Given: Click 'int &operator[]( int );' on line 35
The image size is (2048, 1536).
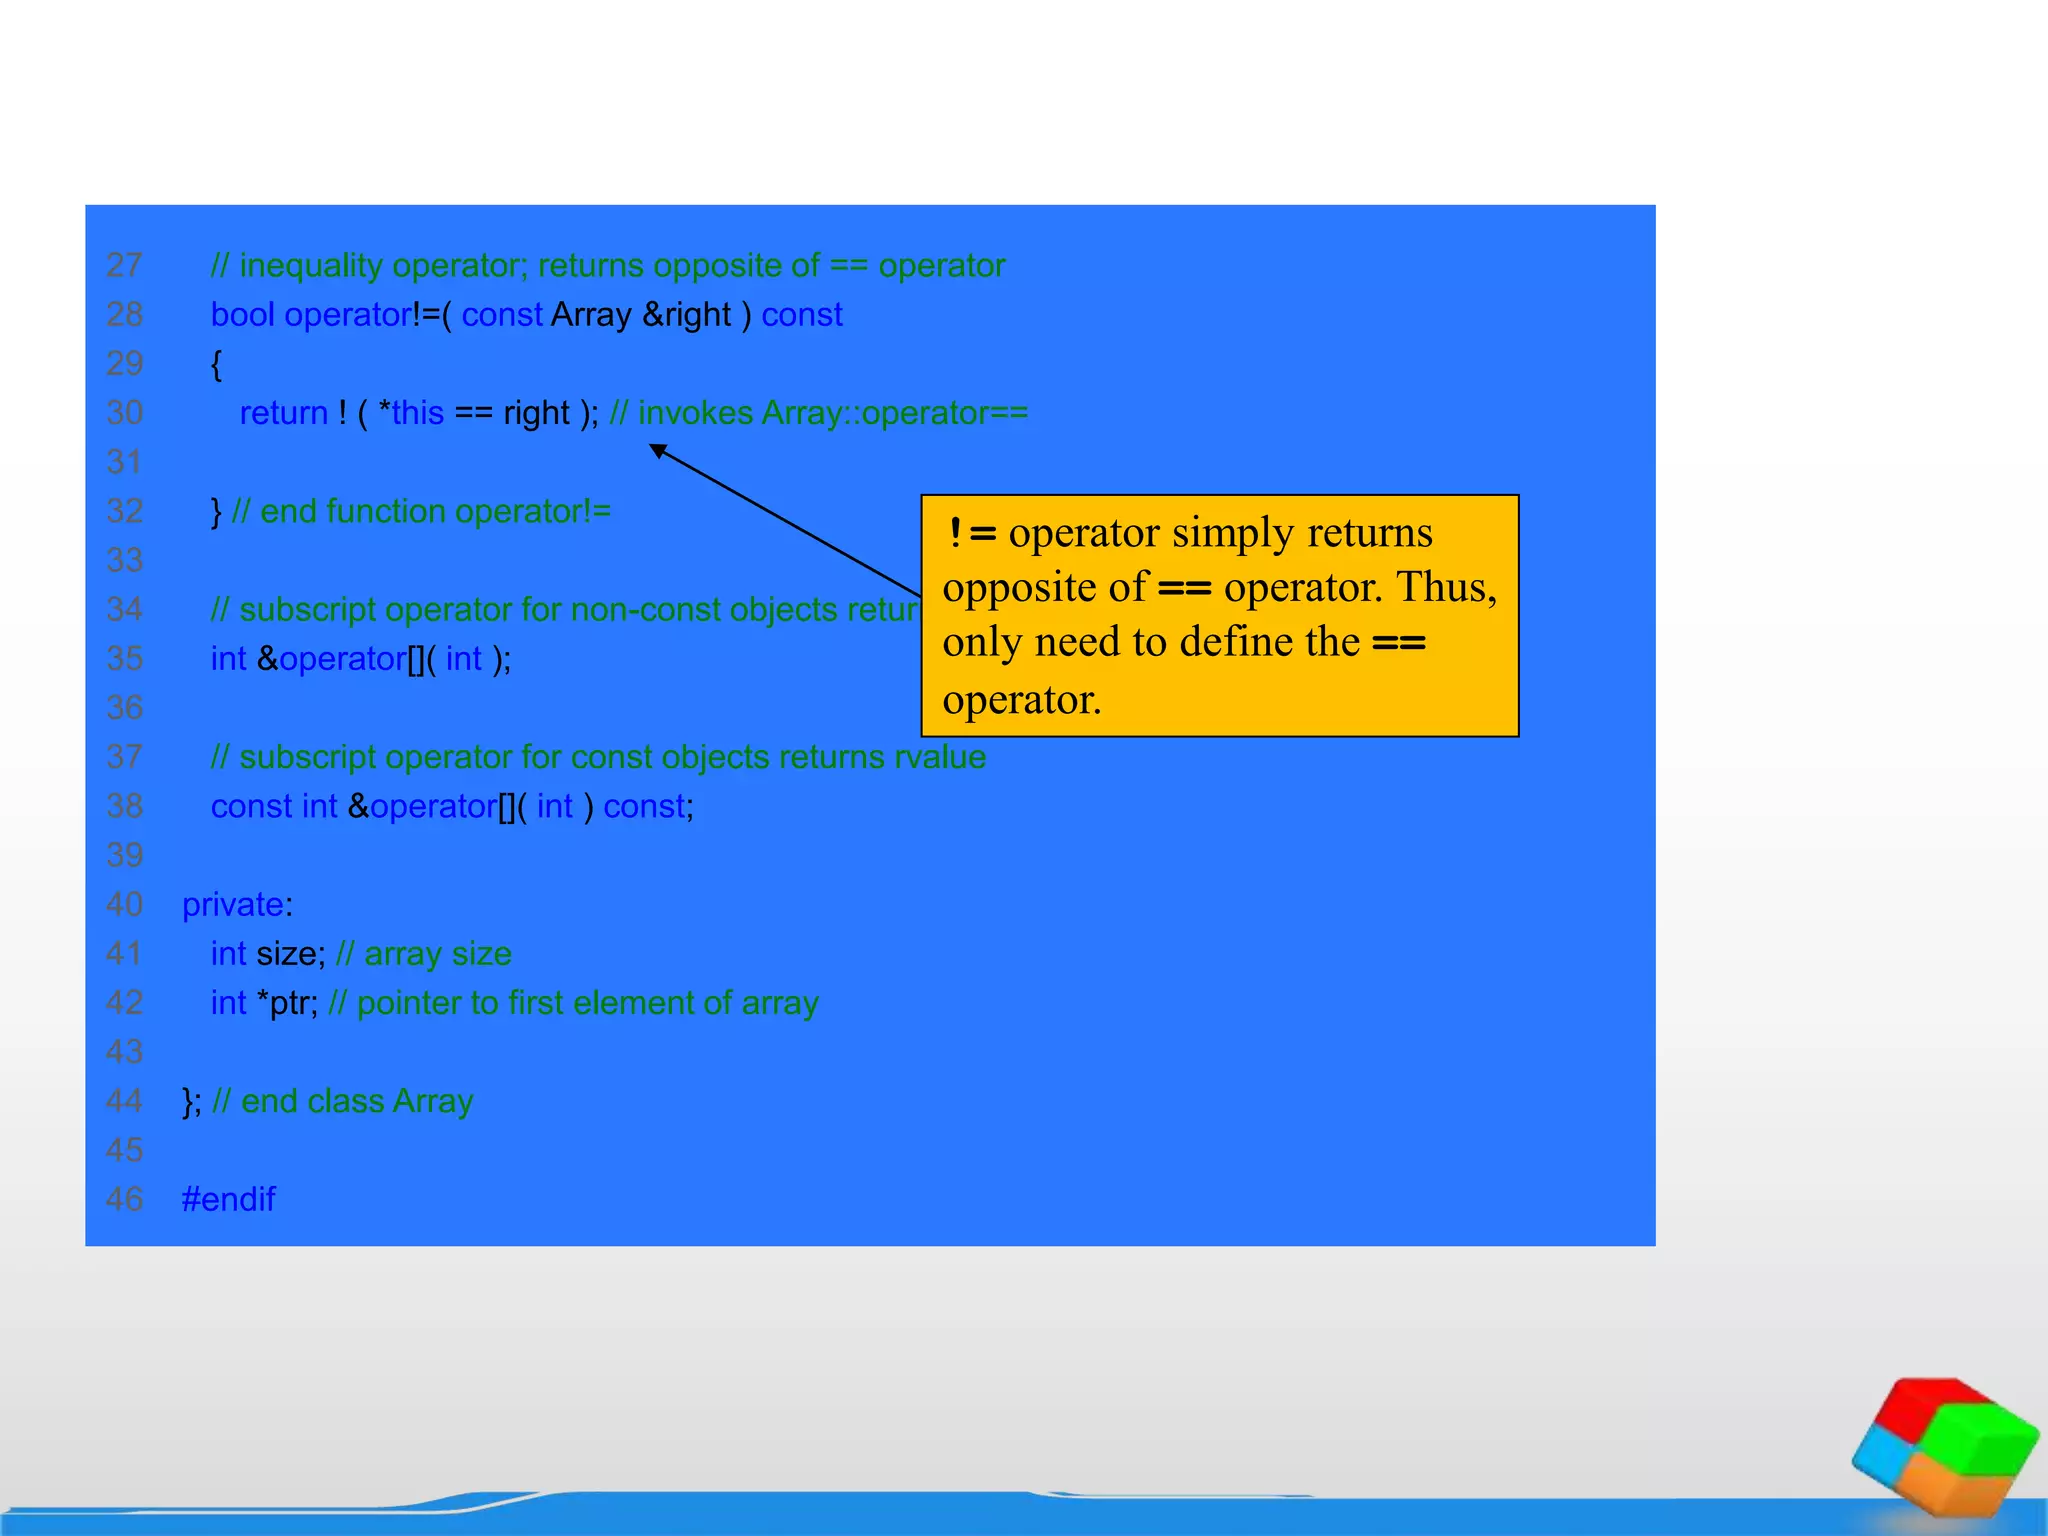Looking at the screenshot, I should pos(360,659).
